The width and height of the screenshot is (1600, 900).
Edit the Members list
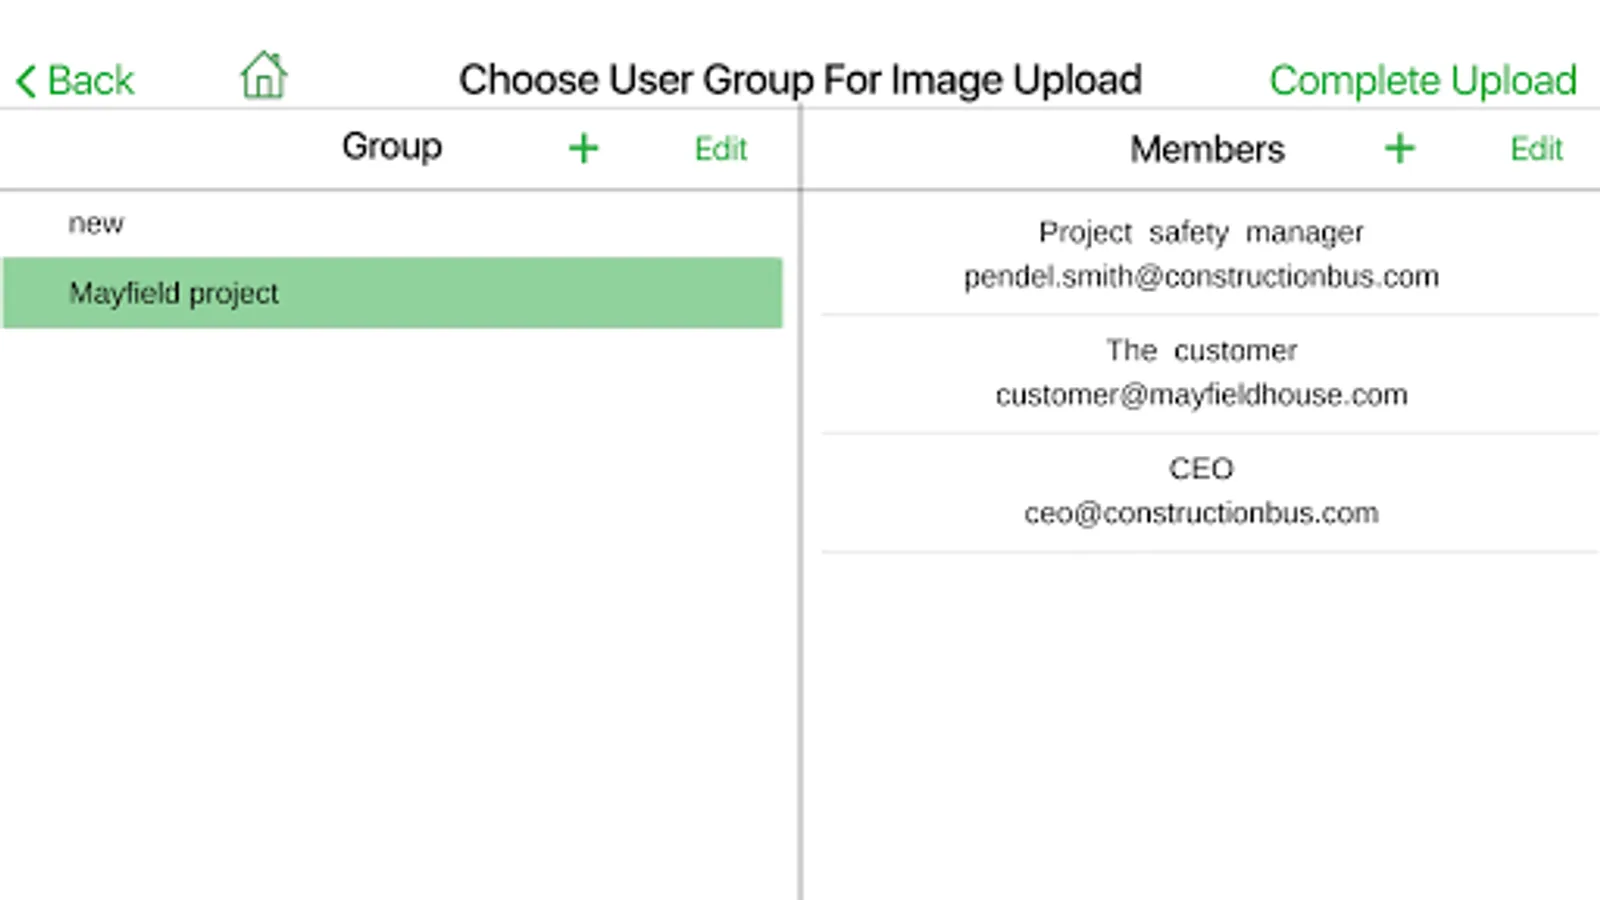coord(1536,149)
